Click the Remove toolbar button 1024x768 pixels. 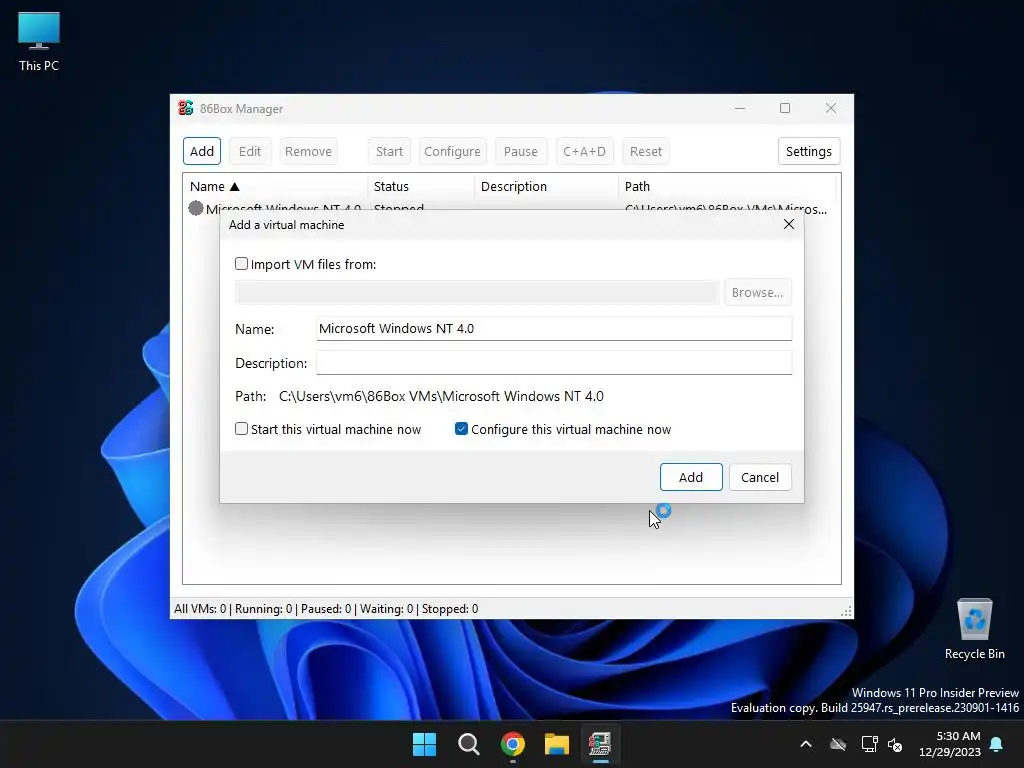308,152
